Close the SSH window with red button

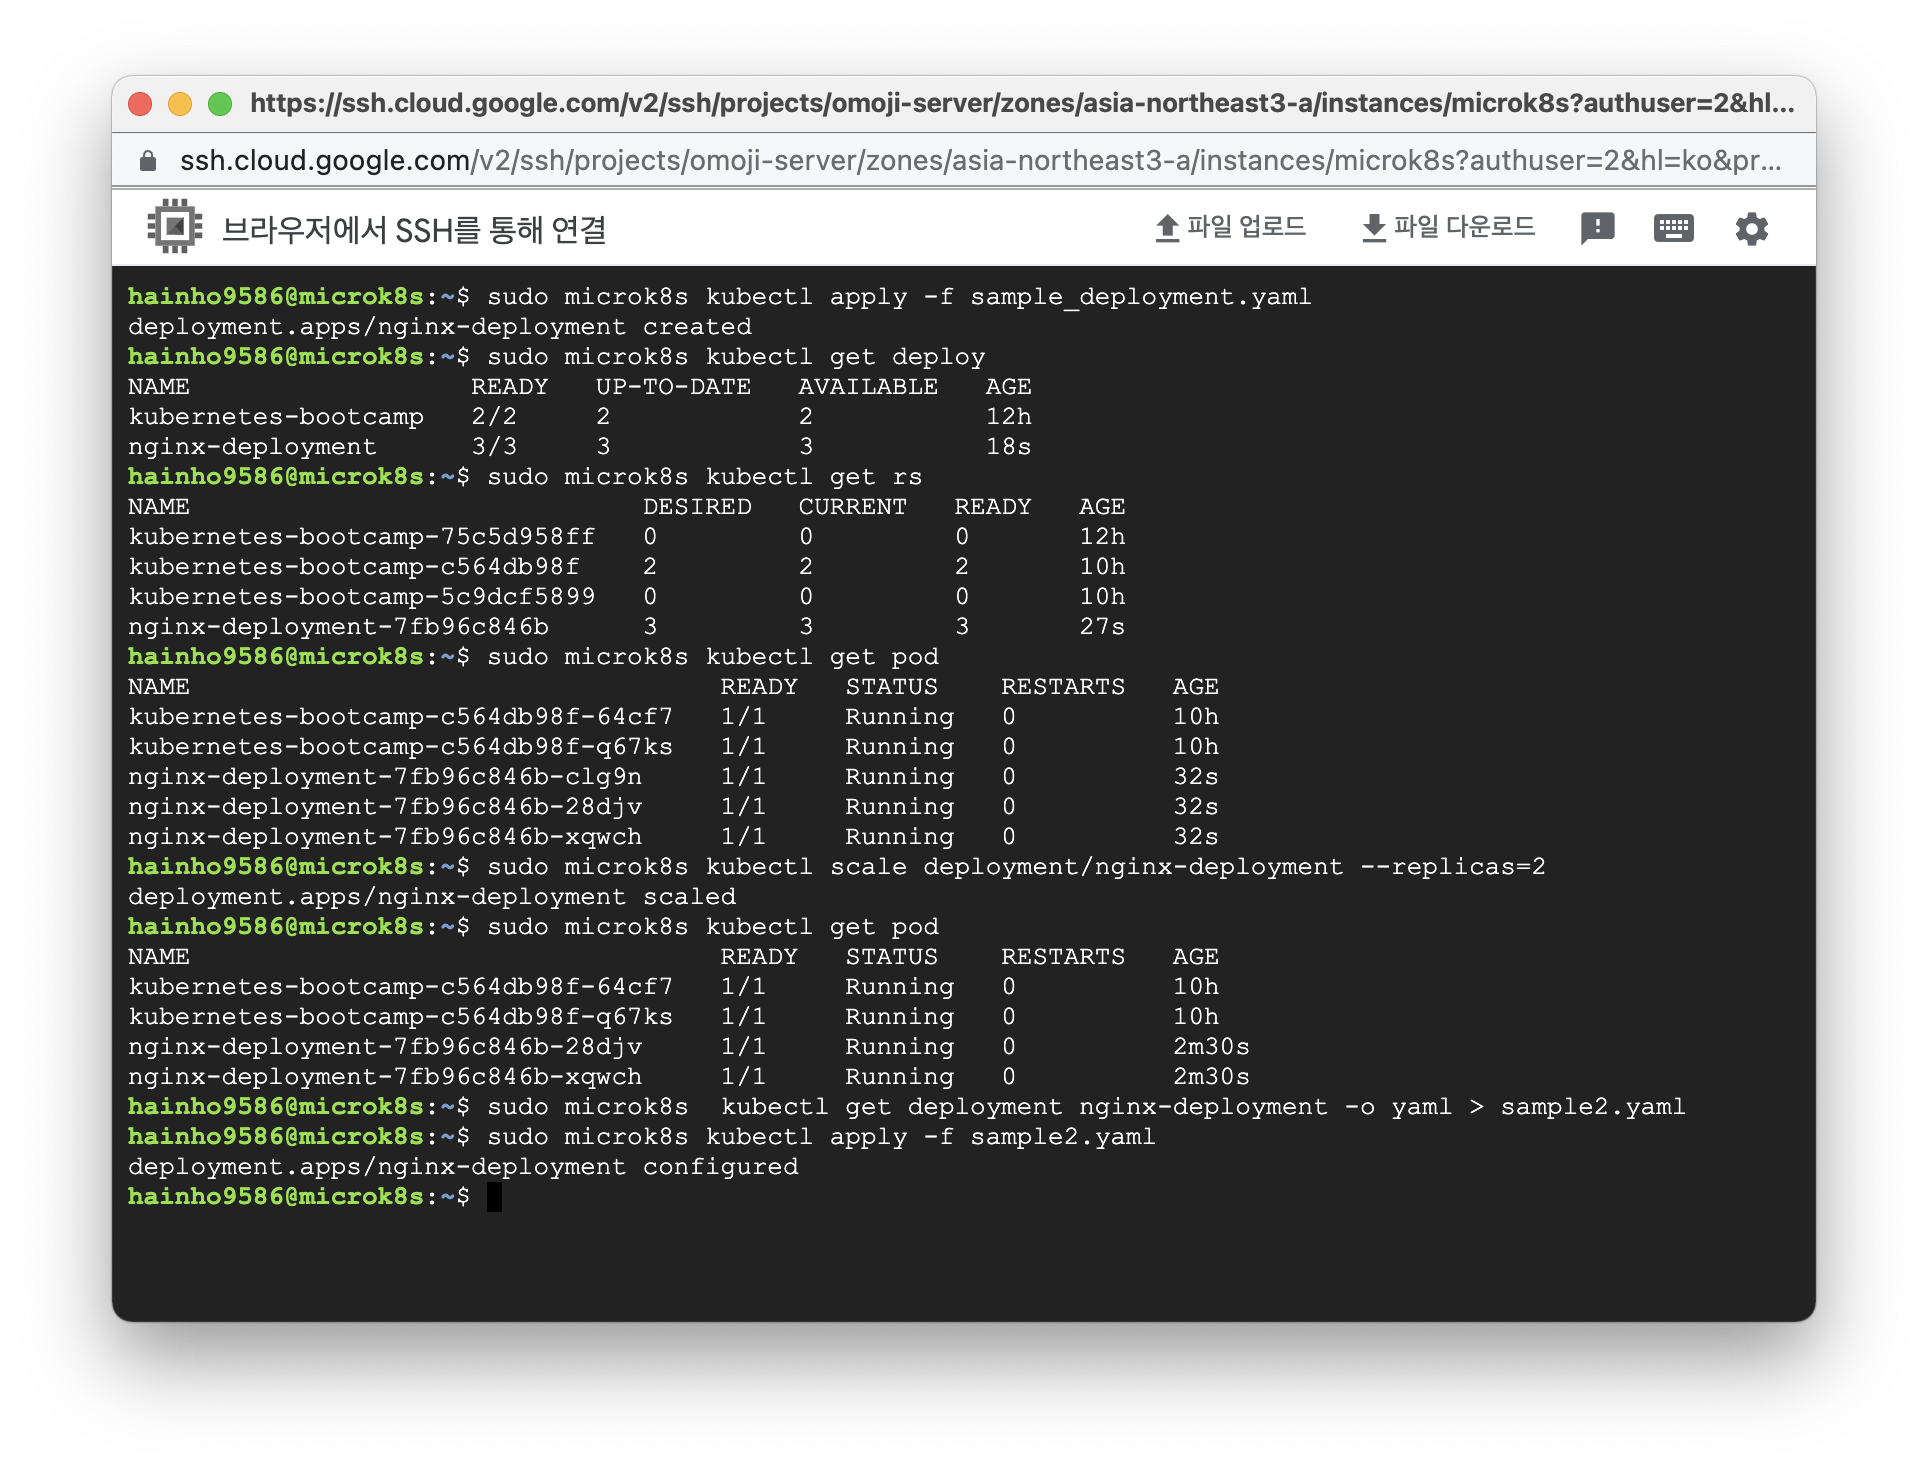pos(141,104)
